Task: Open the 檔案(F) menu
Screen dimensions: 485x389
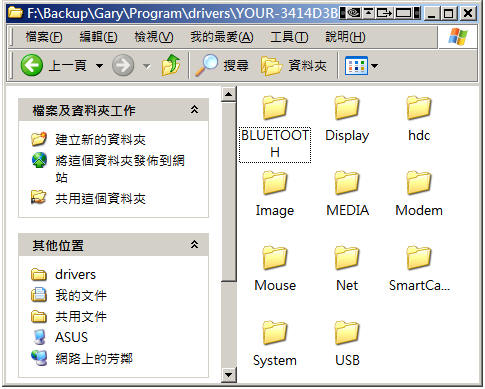Action: pos(44,37)
